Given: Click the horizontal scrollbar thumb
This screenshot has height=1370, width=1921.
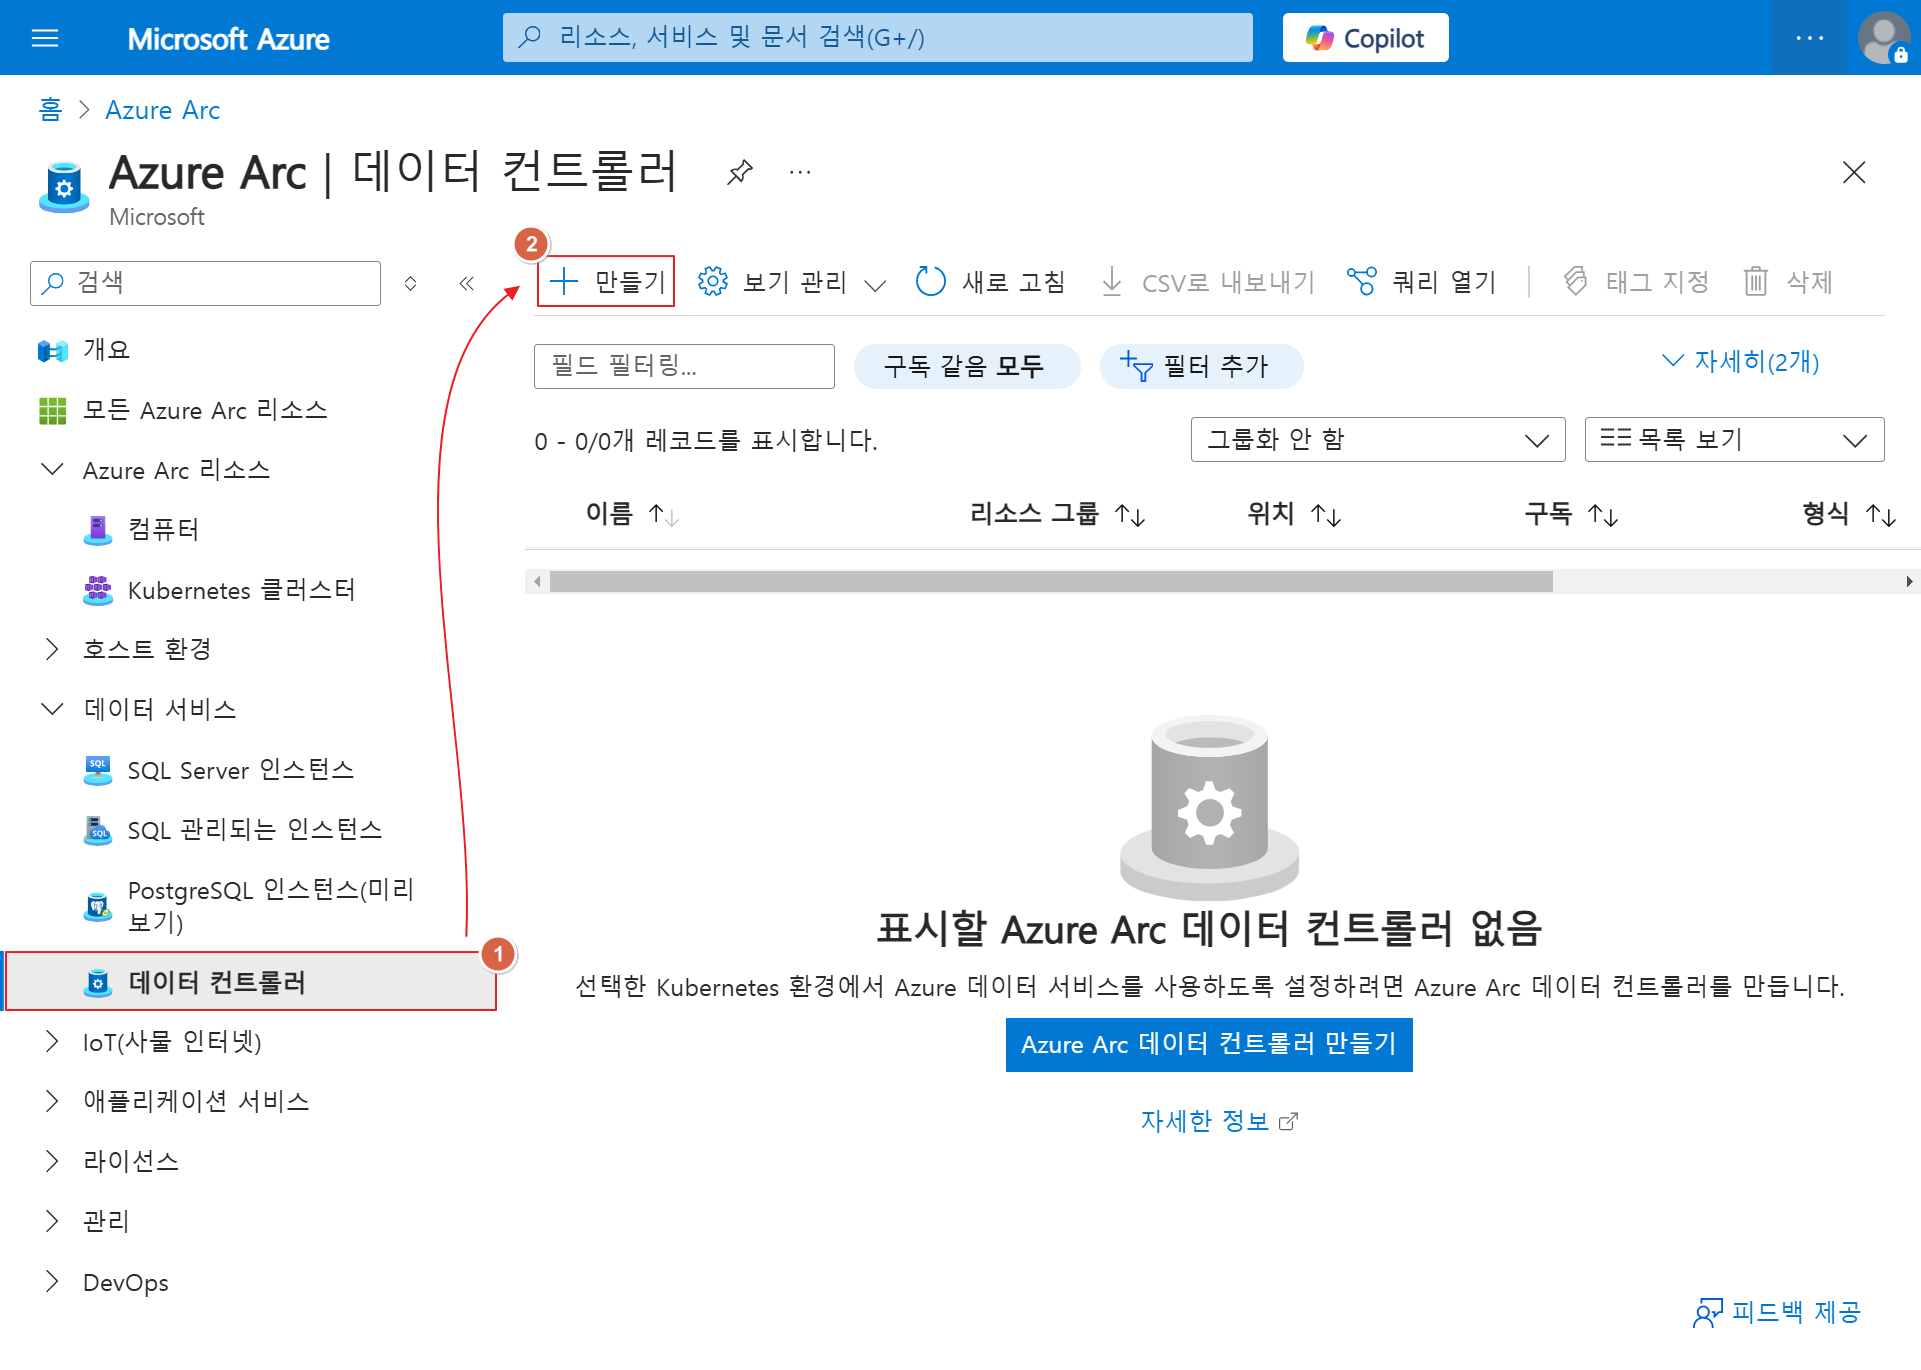Looking at the screenshot, I should (1050, 582).
